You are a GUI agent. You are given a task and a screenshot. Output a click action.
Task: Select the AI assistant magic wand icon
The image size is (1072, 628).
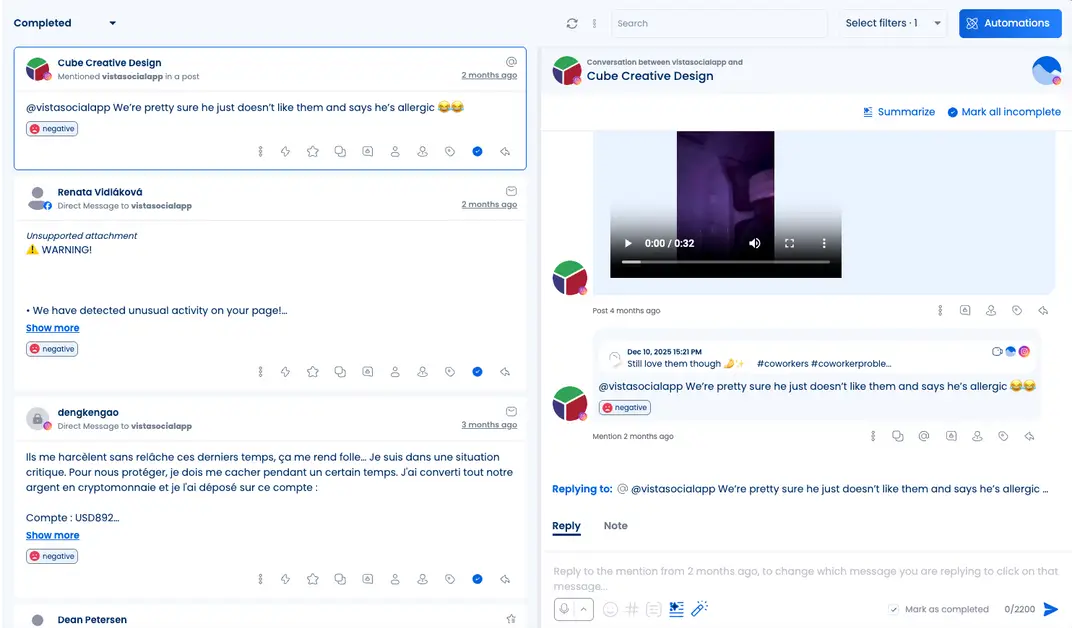point(697,608)
